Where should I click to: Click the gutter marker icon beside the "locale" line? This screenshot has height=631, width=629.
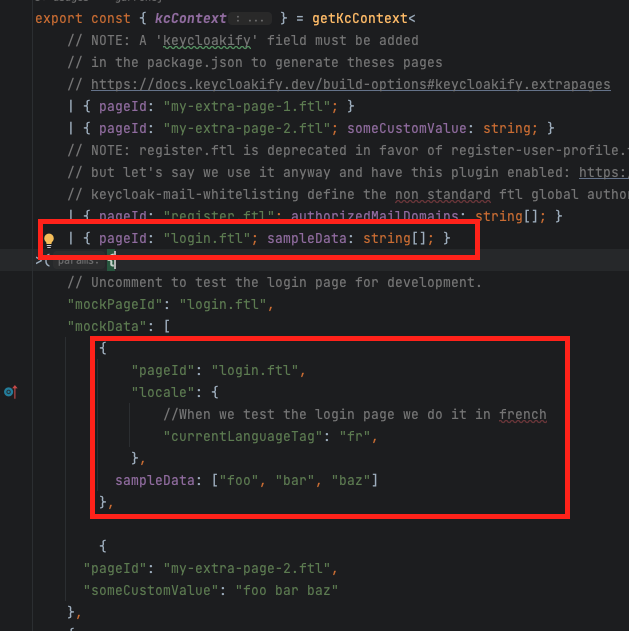pyautogui.click(x=11, y=392)
